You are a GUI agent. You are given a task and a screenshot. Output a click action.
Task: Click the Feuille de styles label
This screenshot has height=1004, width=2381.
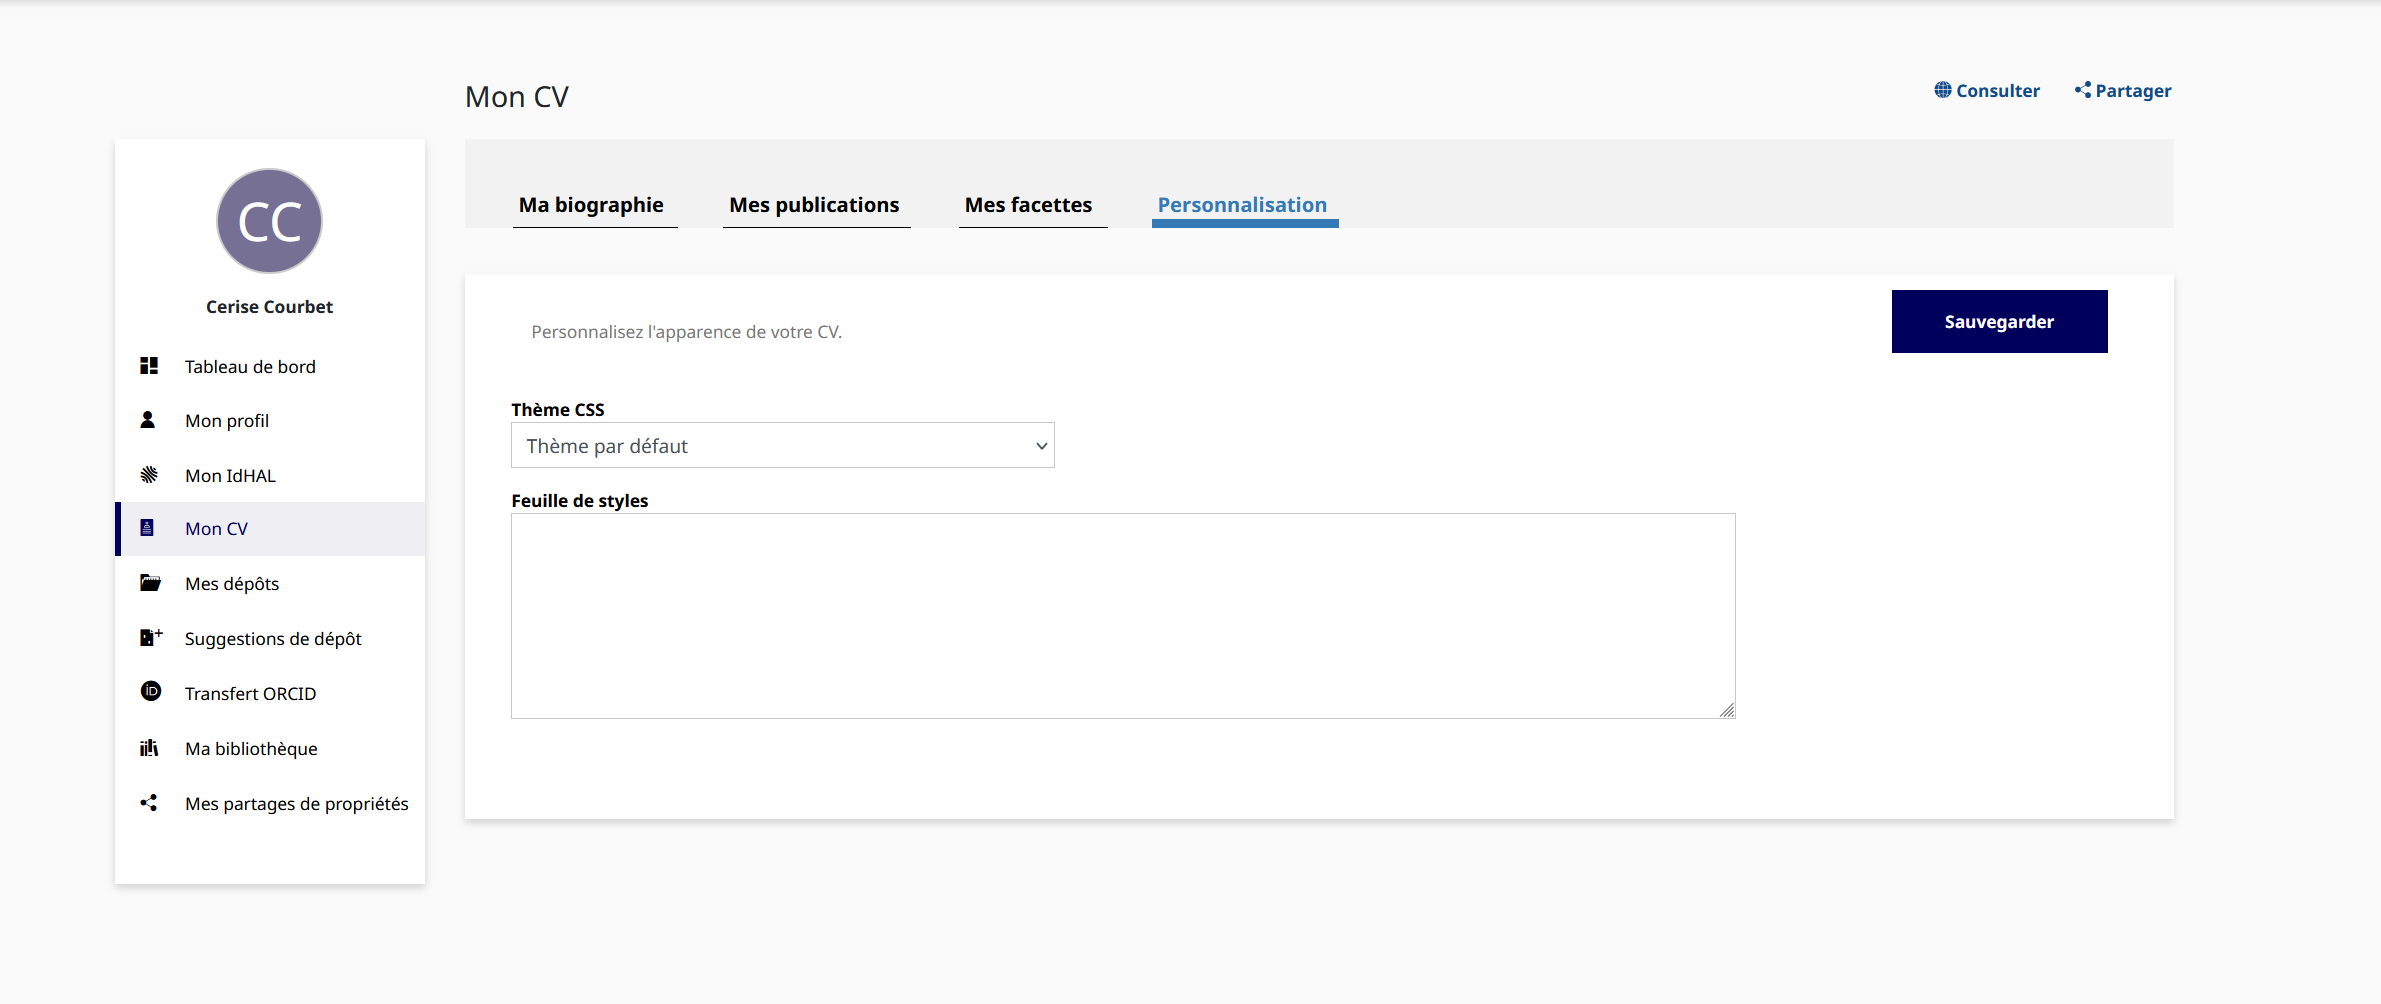click(x=580, y=500)
